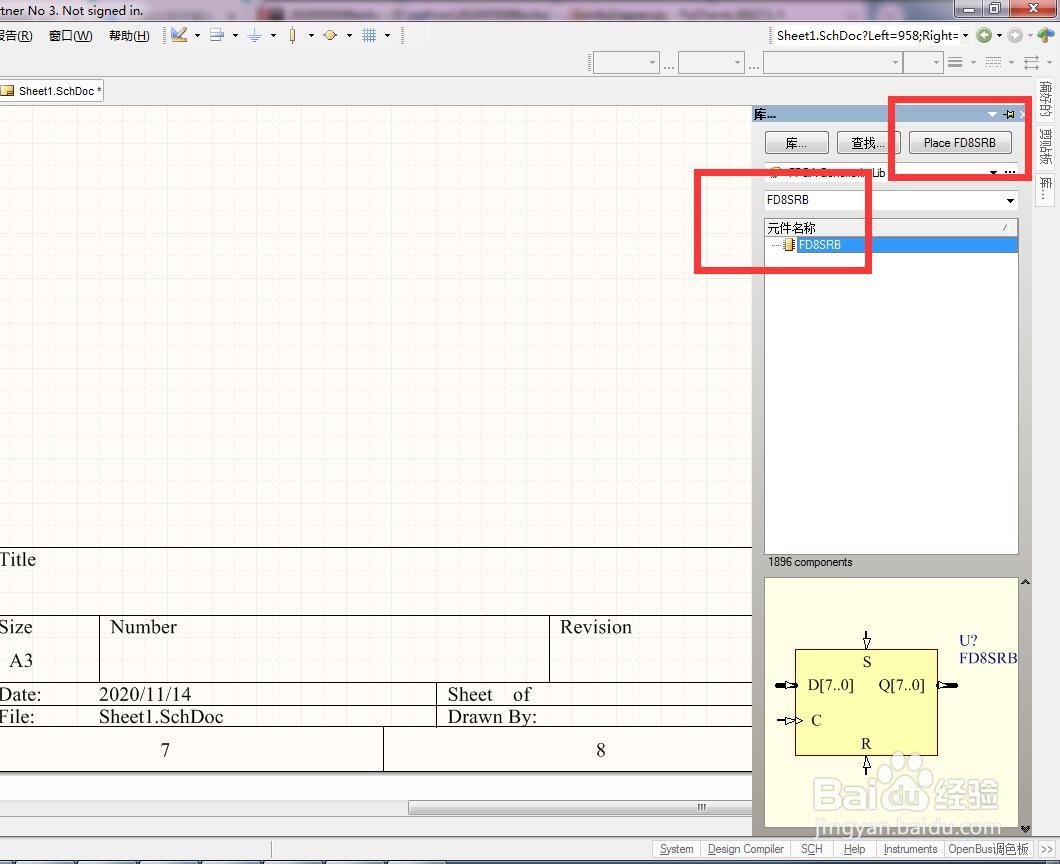Select the power sources ground icon
1060x864 pixels.
pos(255,35)
